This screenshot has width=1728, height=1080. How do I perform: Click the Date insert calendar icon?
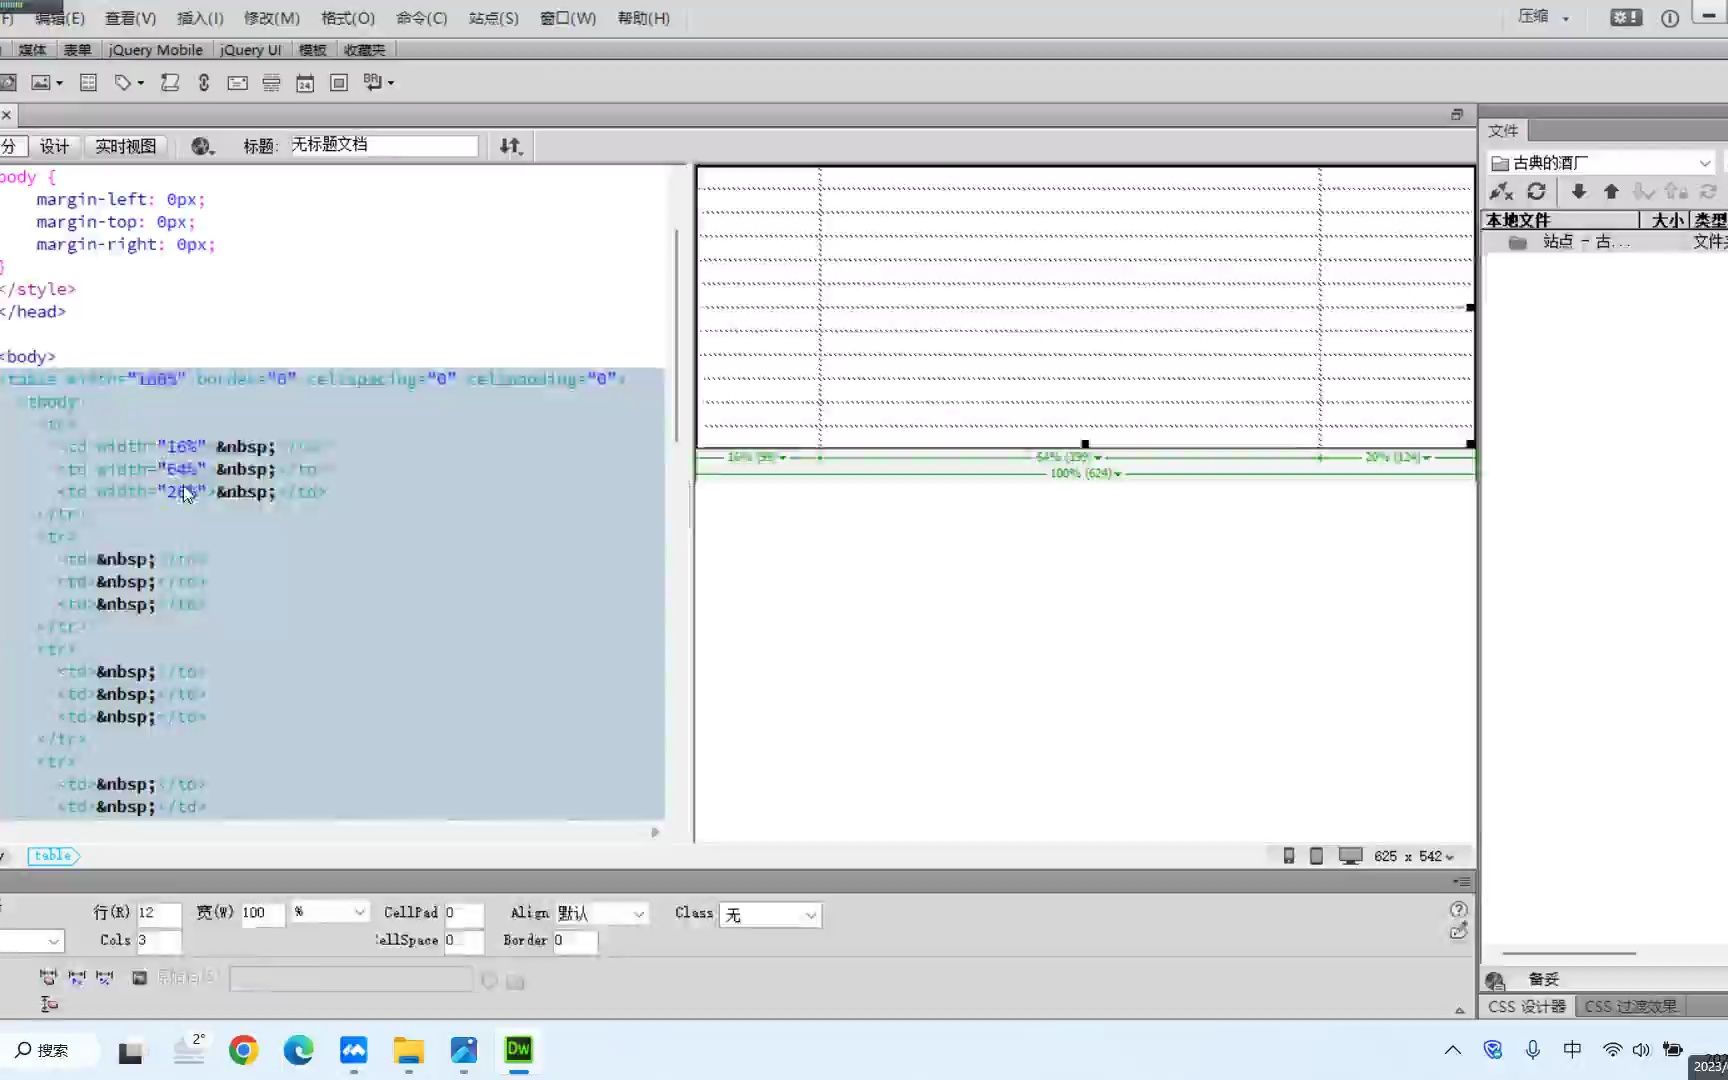click(x=305, y=83)
